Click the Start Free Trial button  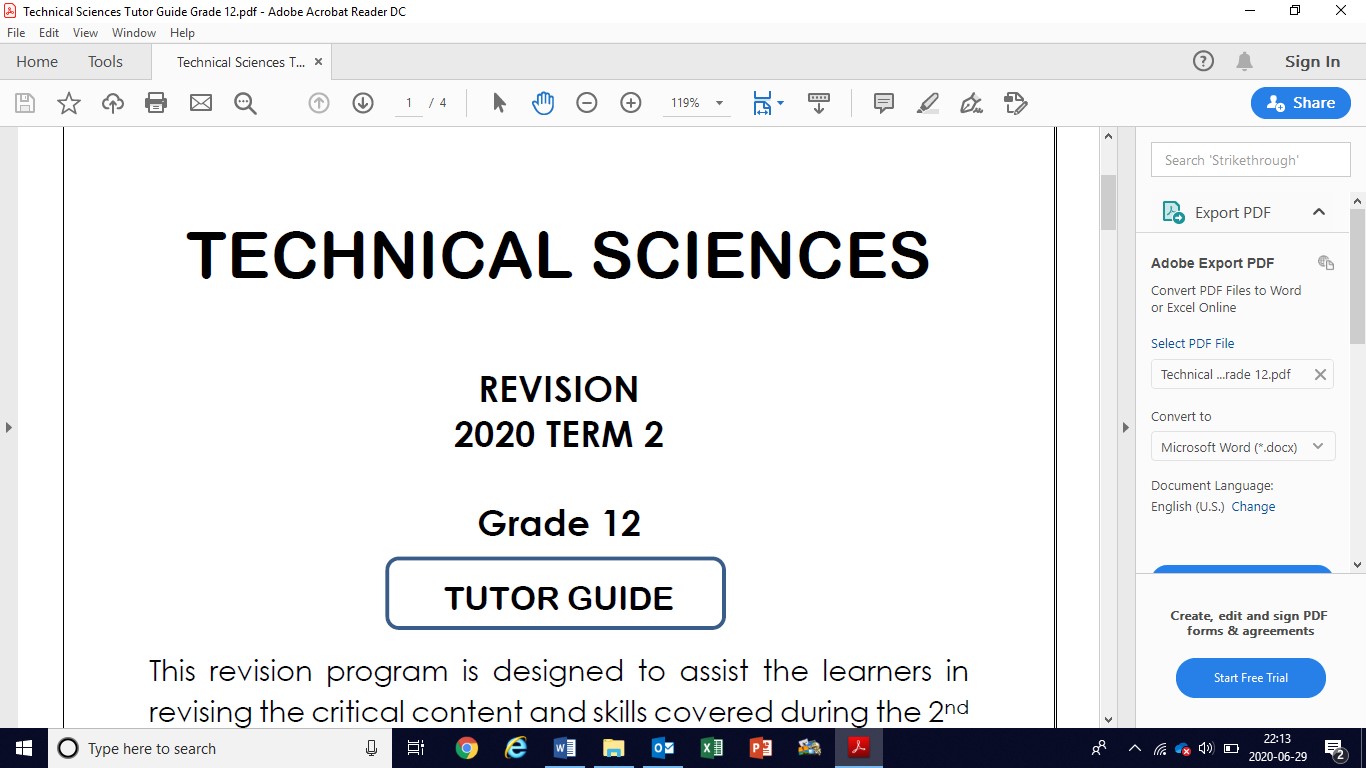click(x=1250, y=678)
